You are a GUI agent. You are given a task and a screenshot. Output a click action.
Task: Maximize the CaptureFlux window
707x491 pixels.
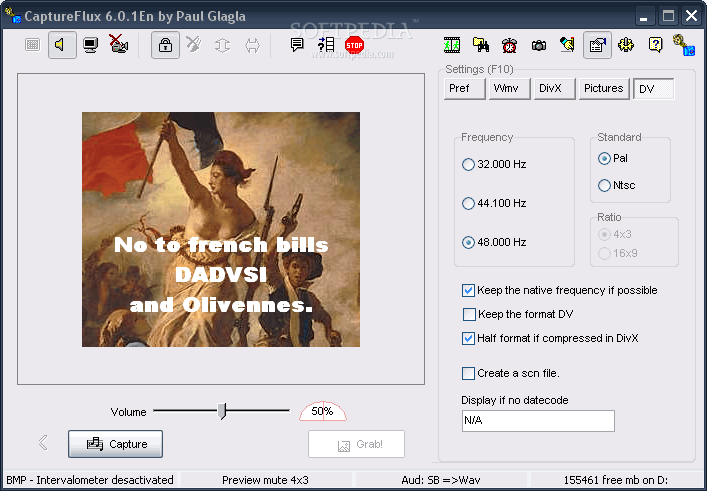point(668,17)
